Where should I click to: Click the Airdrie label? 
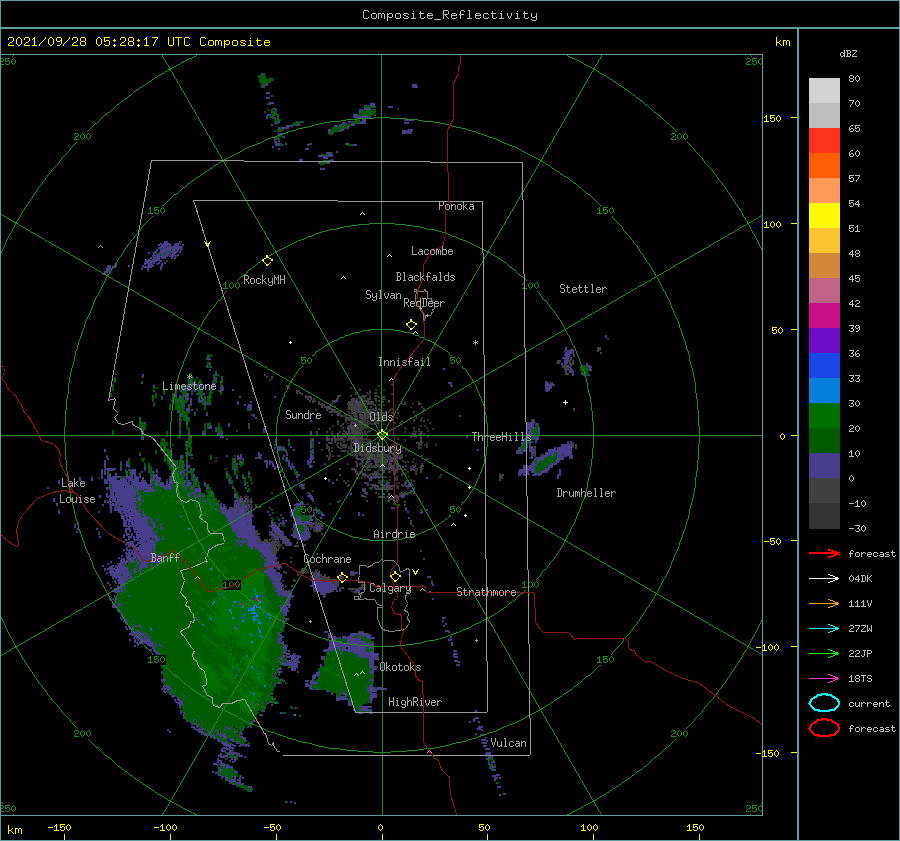[x=394, y=534]
